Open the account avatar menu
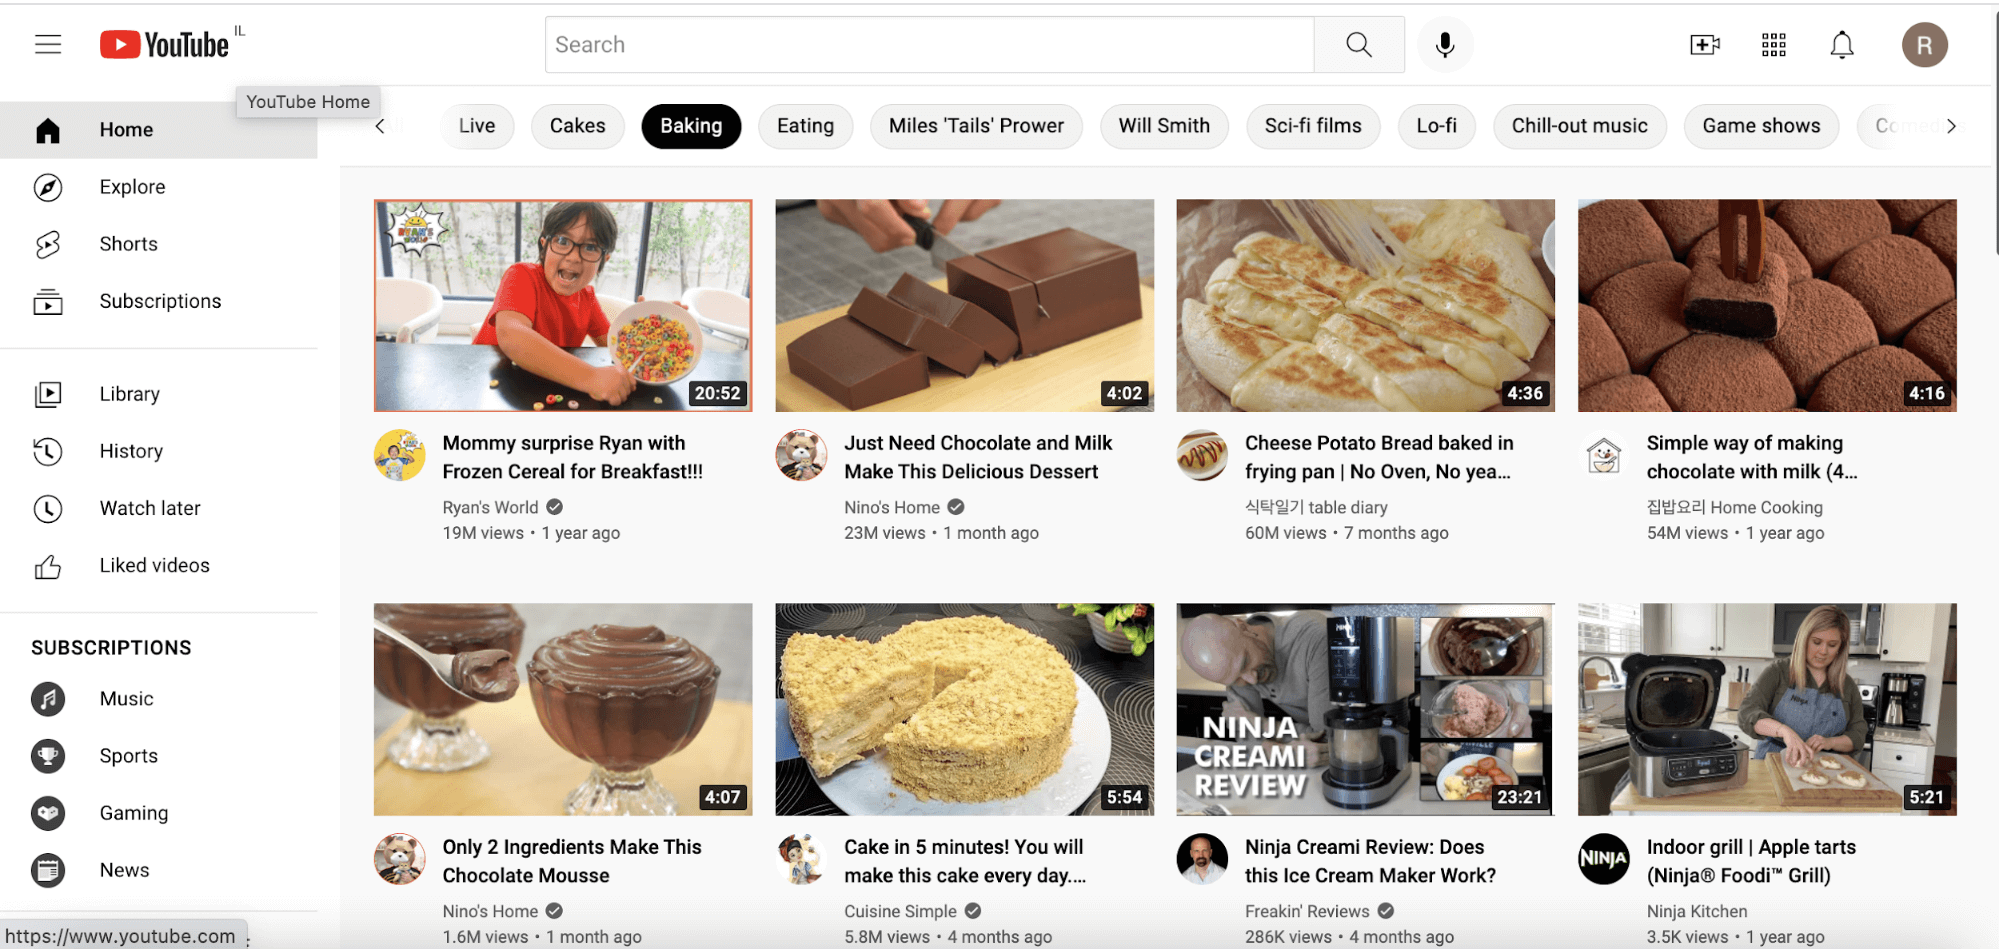Screen dimensions: 1999x950 [1923, 45]
